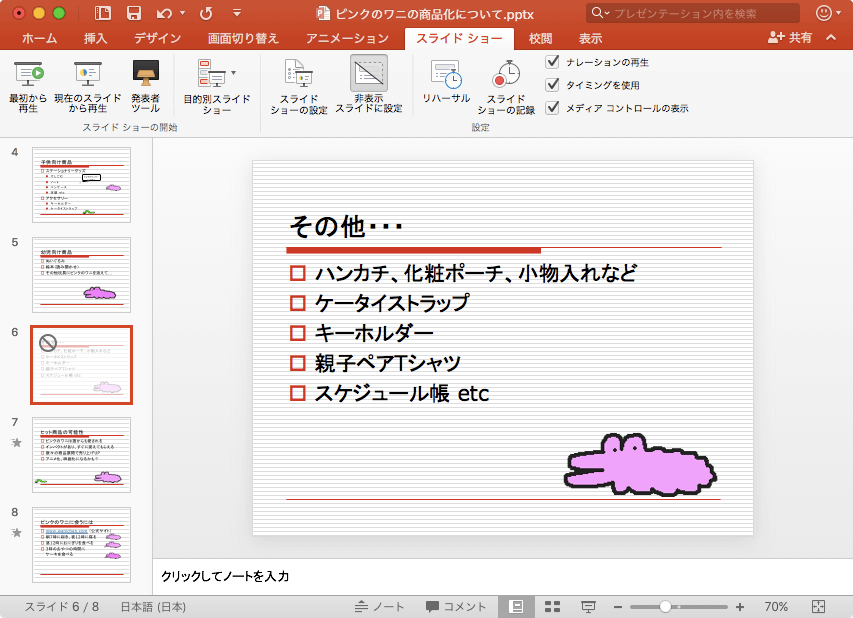Click the animation star beside slide 7
853x618 pixels.
coord(16,442)
